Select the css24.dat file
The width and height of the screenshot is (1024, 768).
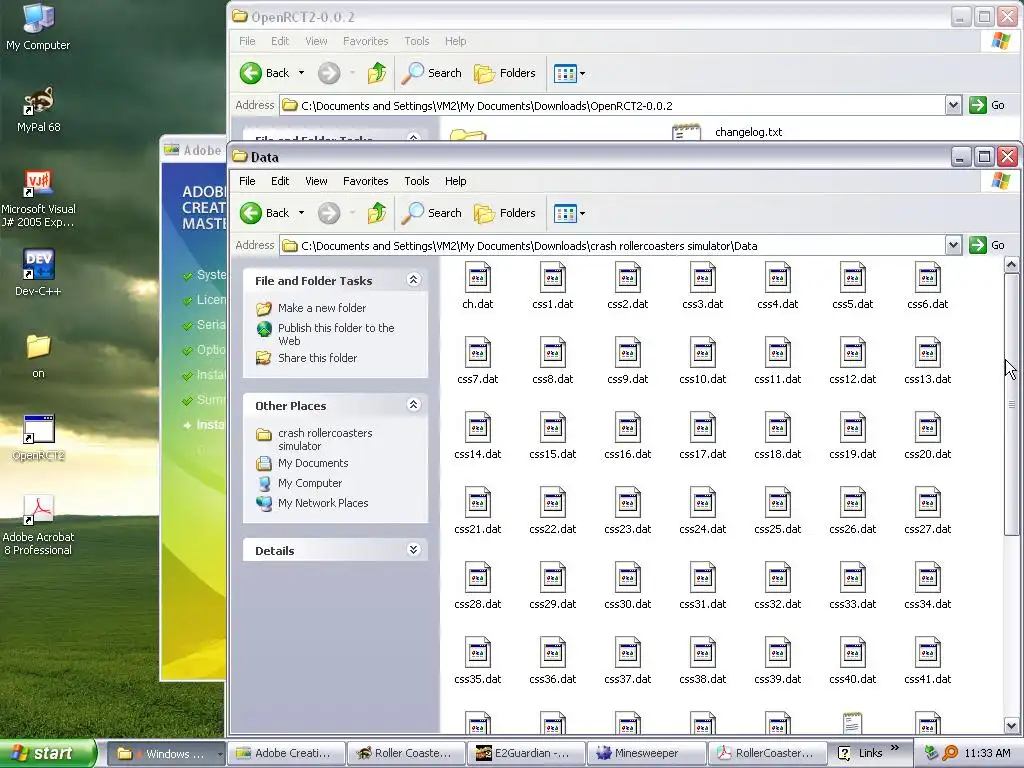point(703,511)
